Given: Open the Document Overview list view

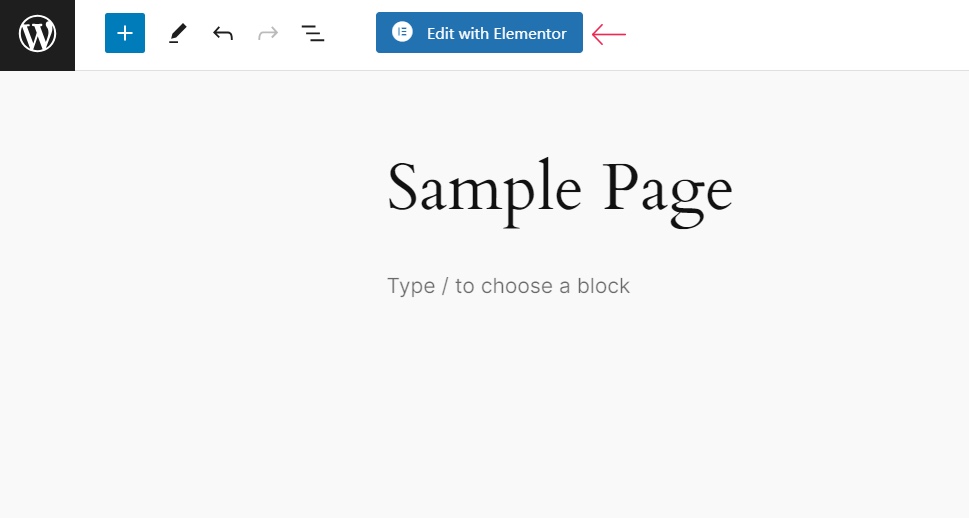Looking at the screenshot, I should click(x=313, y=33).
